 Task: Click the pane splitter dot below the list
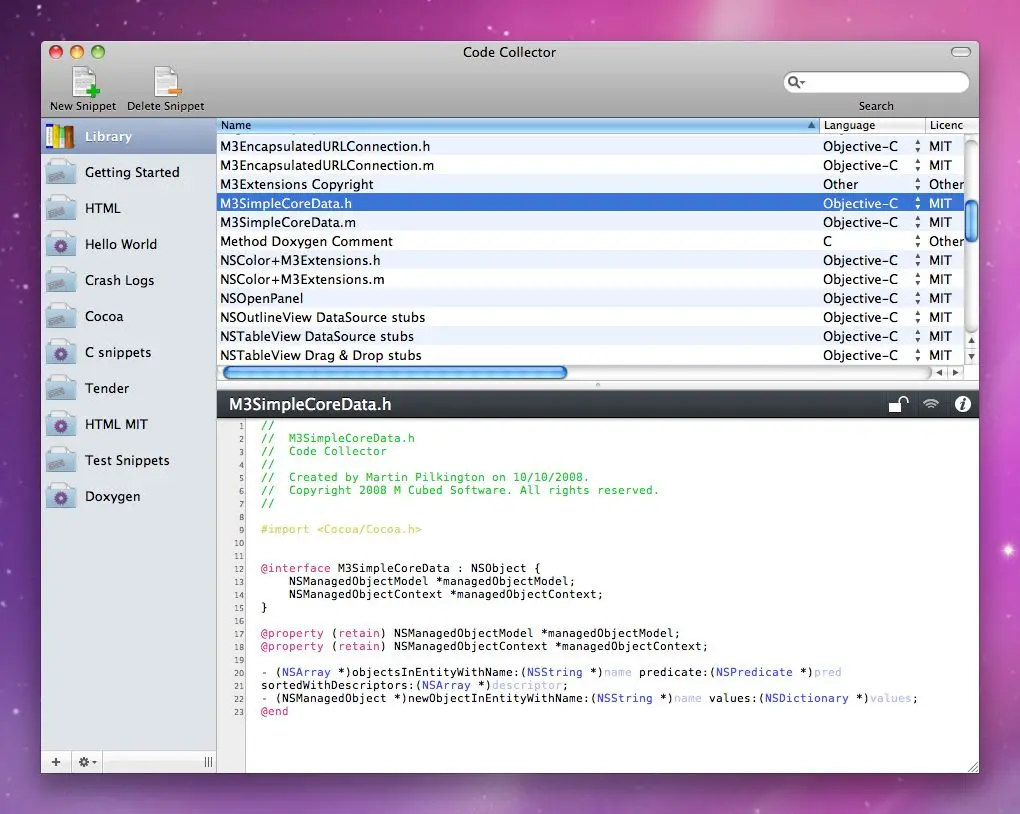tap(598, 385)
